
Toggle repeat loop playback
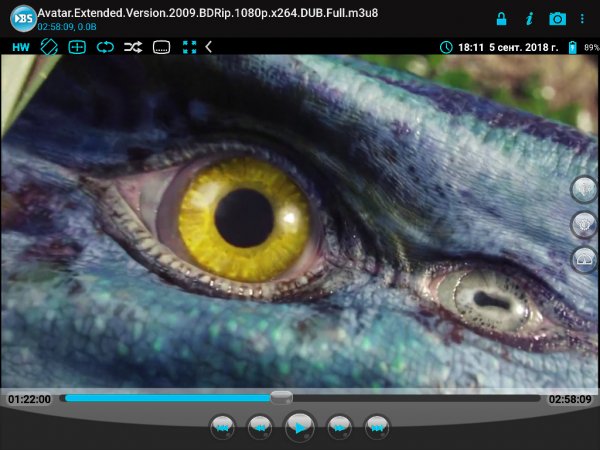point(105,47)
